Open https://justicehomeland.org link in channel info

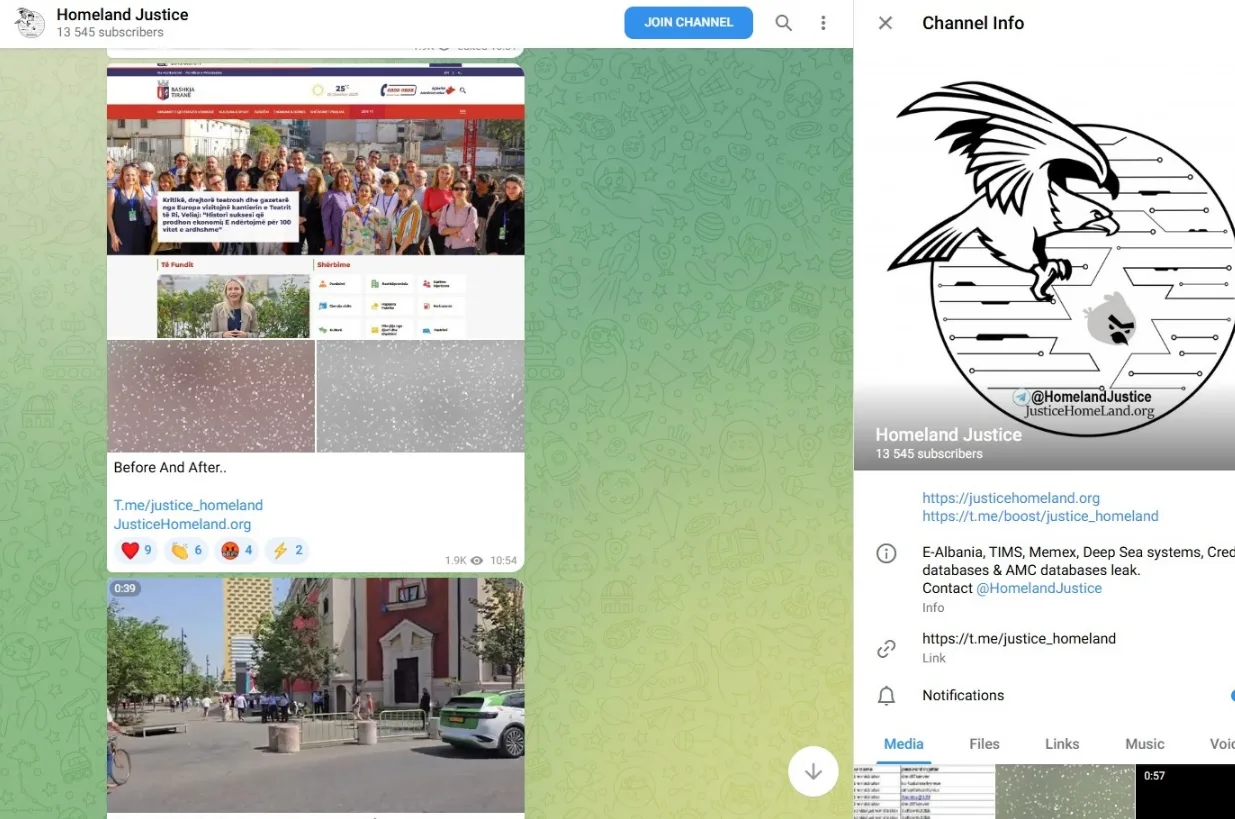coord(1011,498)
